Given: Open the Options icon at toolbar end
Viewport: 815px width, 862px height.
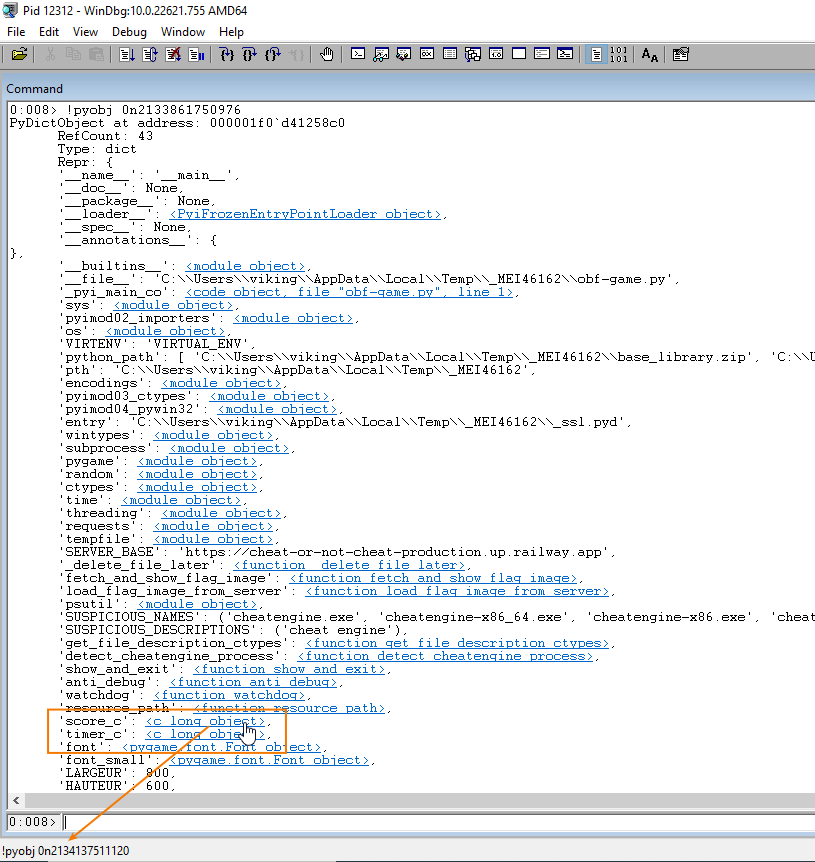Looking at the screenshot, I should 681,55.
